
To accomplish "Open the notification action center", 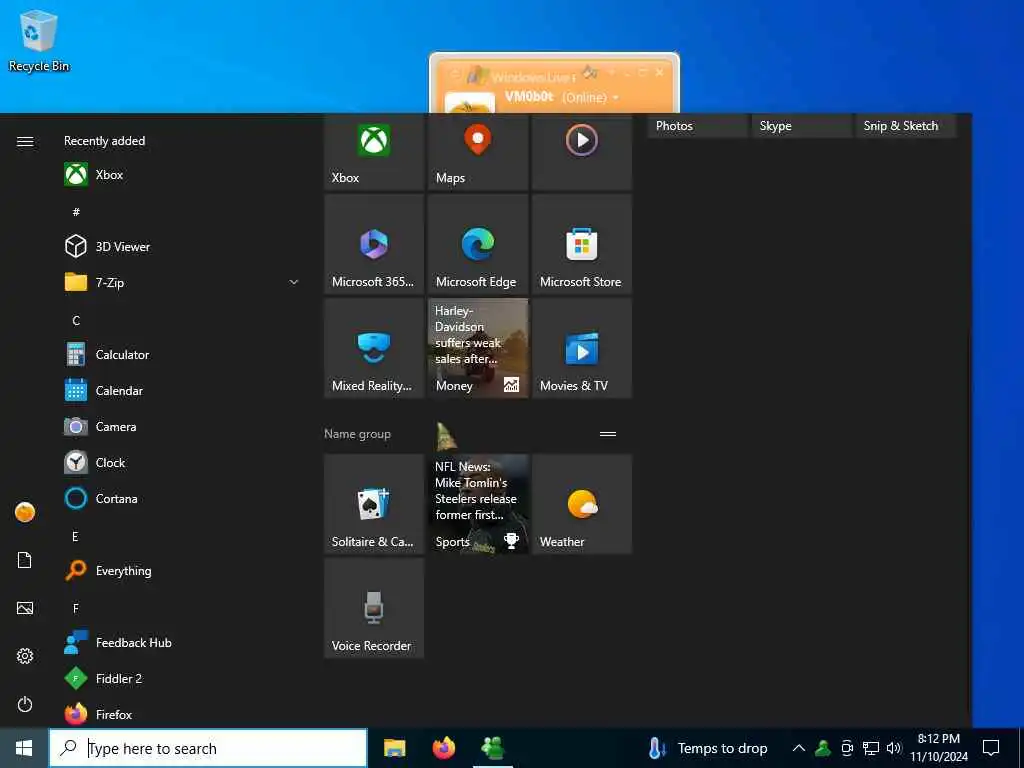I will 991,748.
